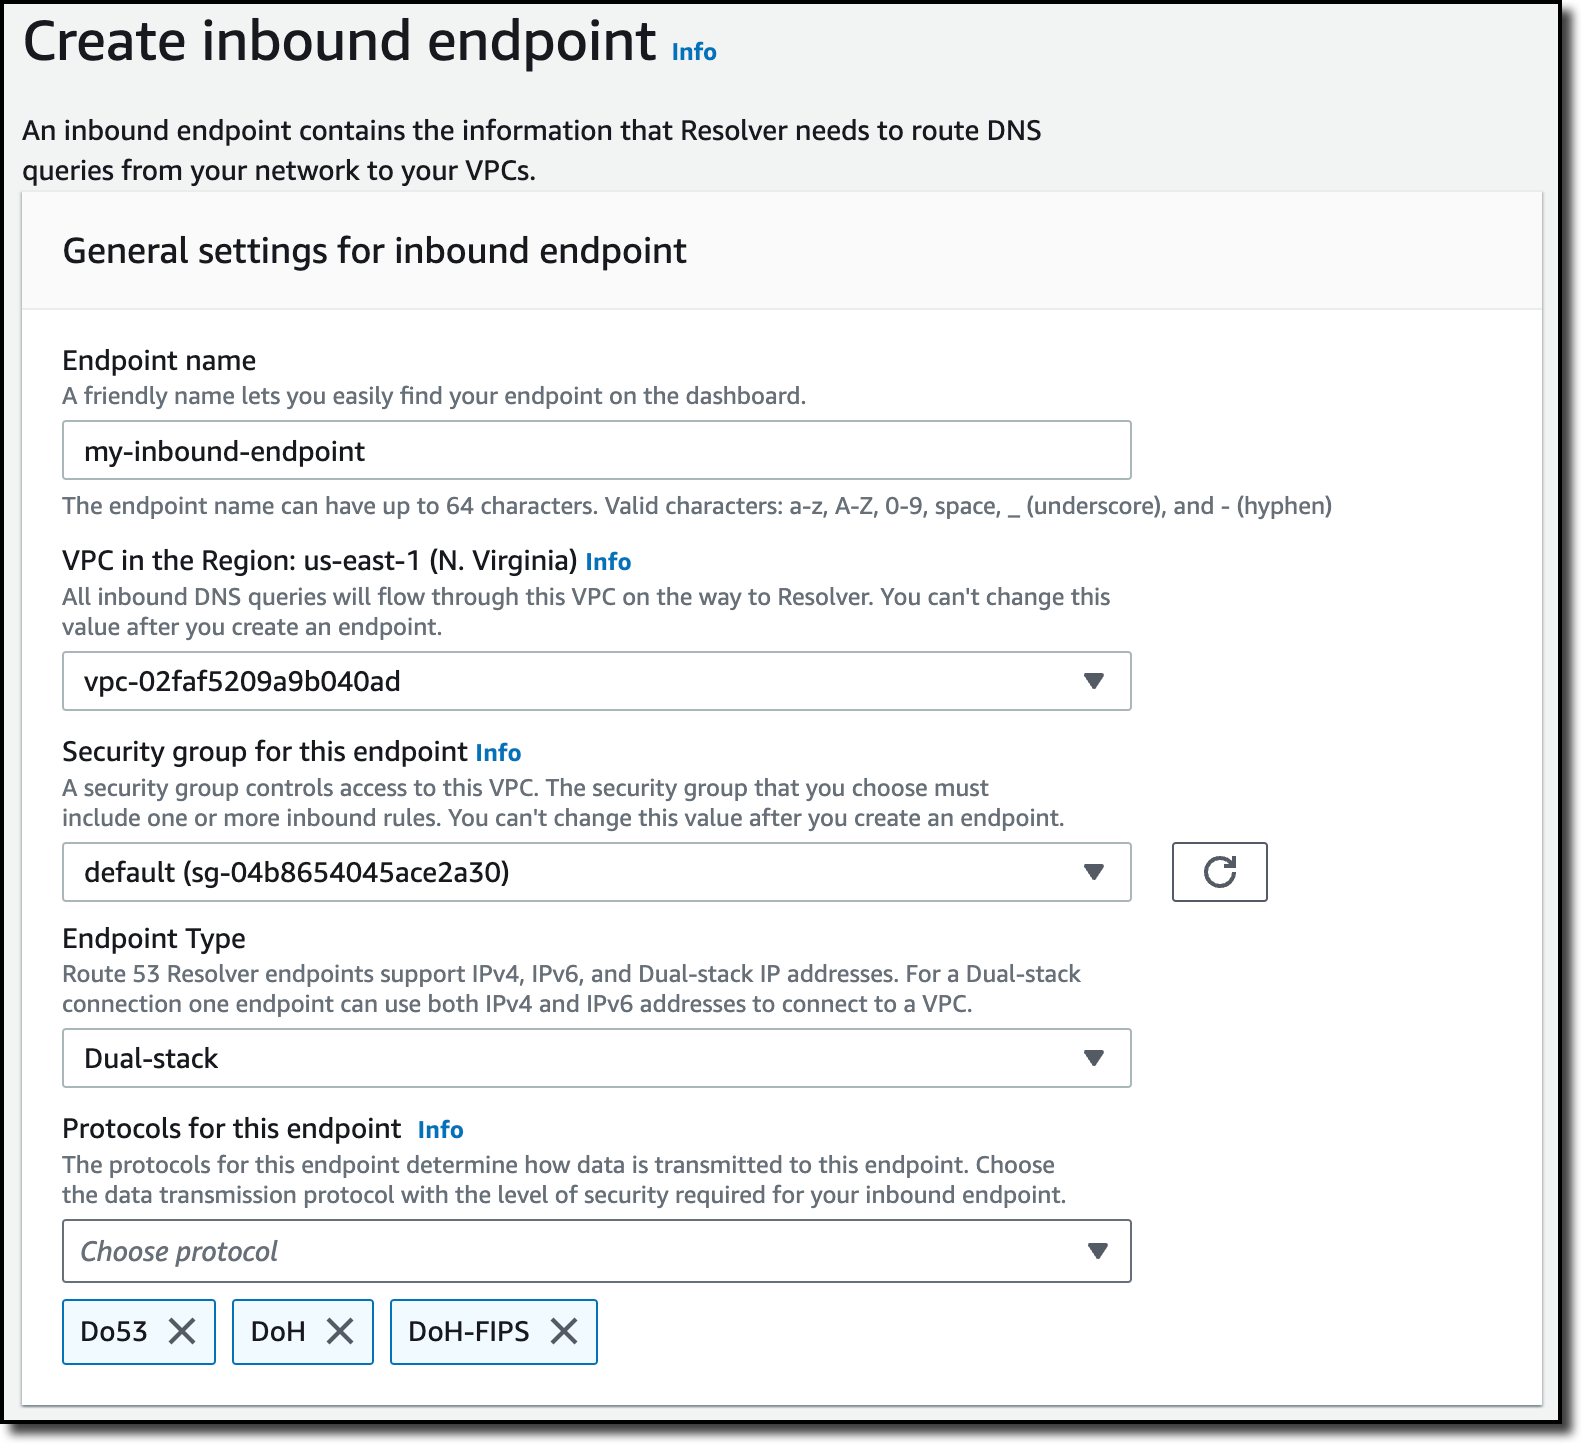The height and width of the screenshot is (1444, 1582).
Task: Open the Choose protocol combo box
Action: tap(596, 1251)
